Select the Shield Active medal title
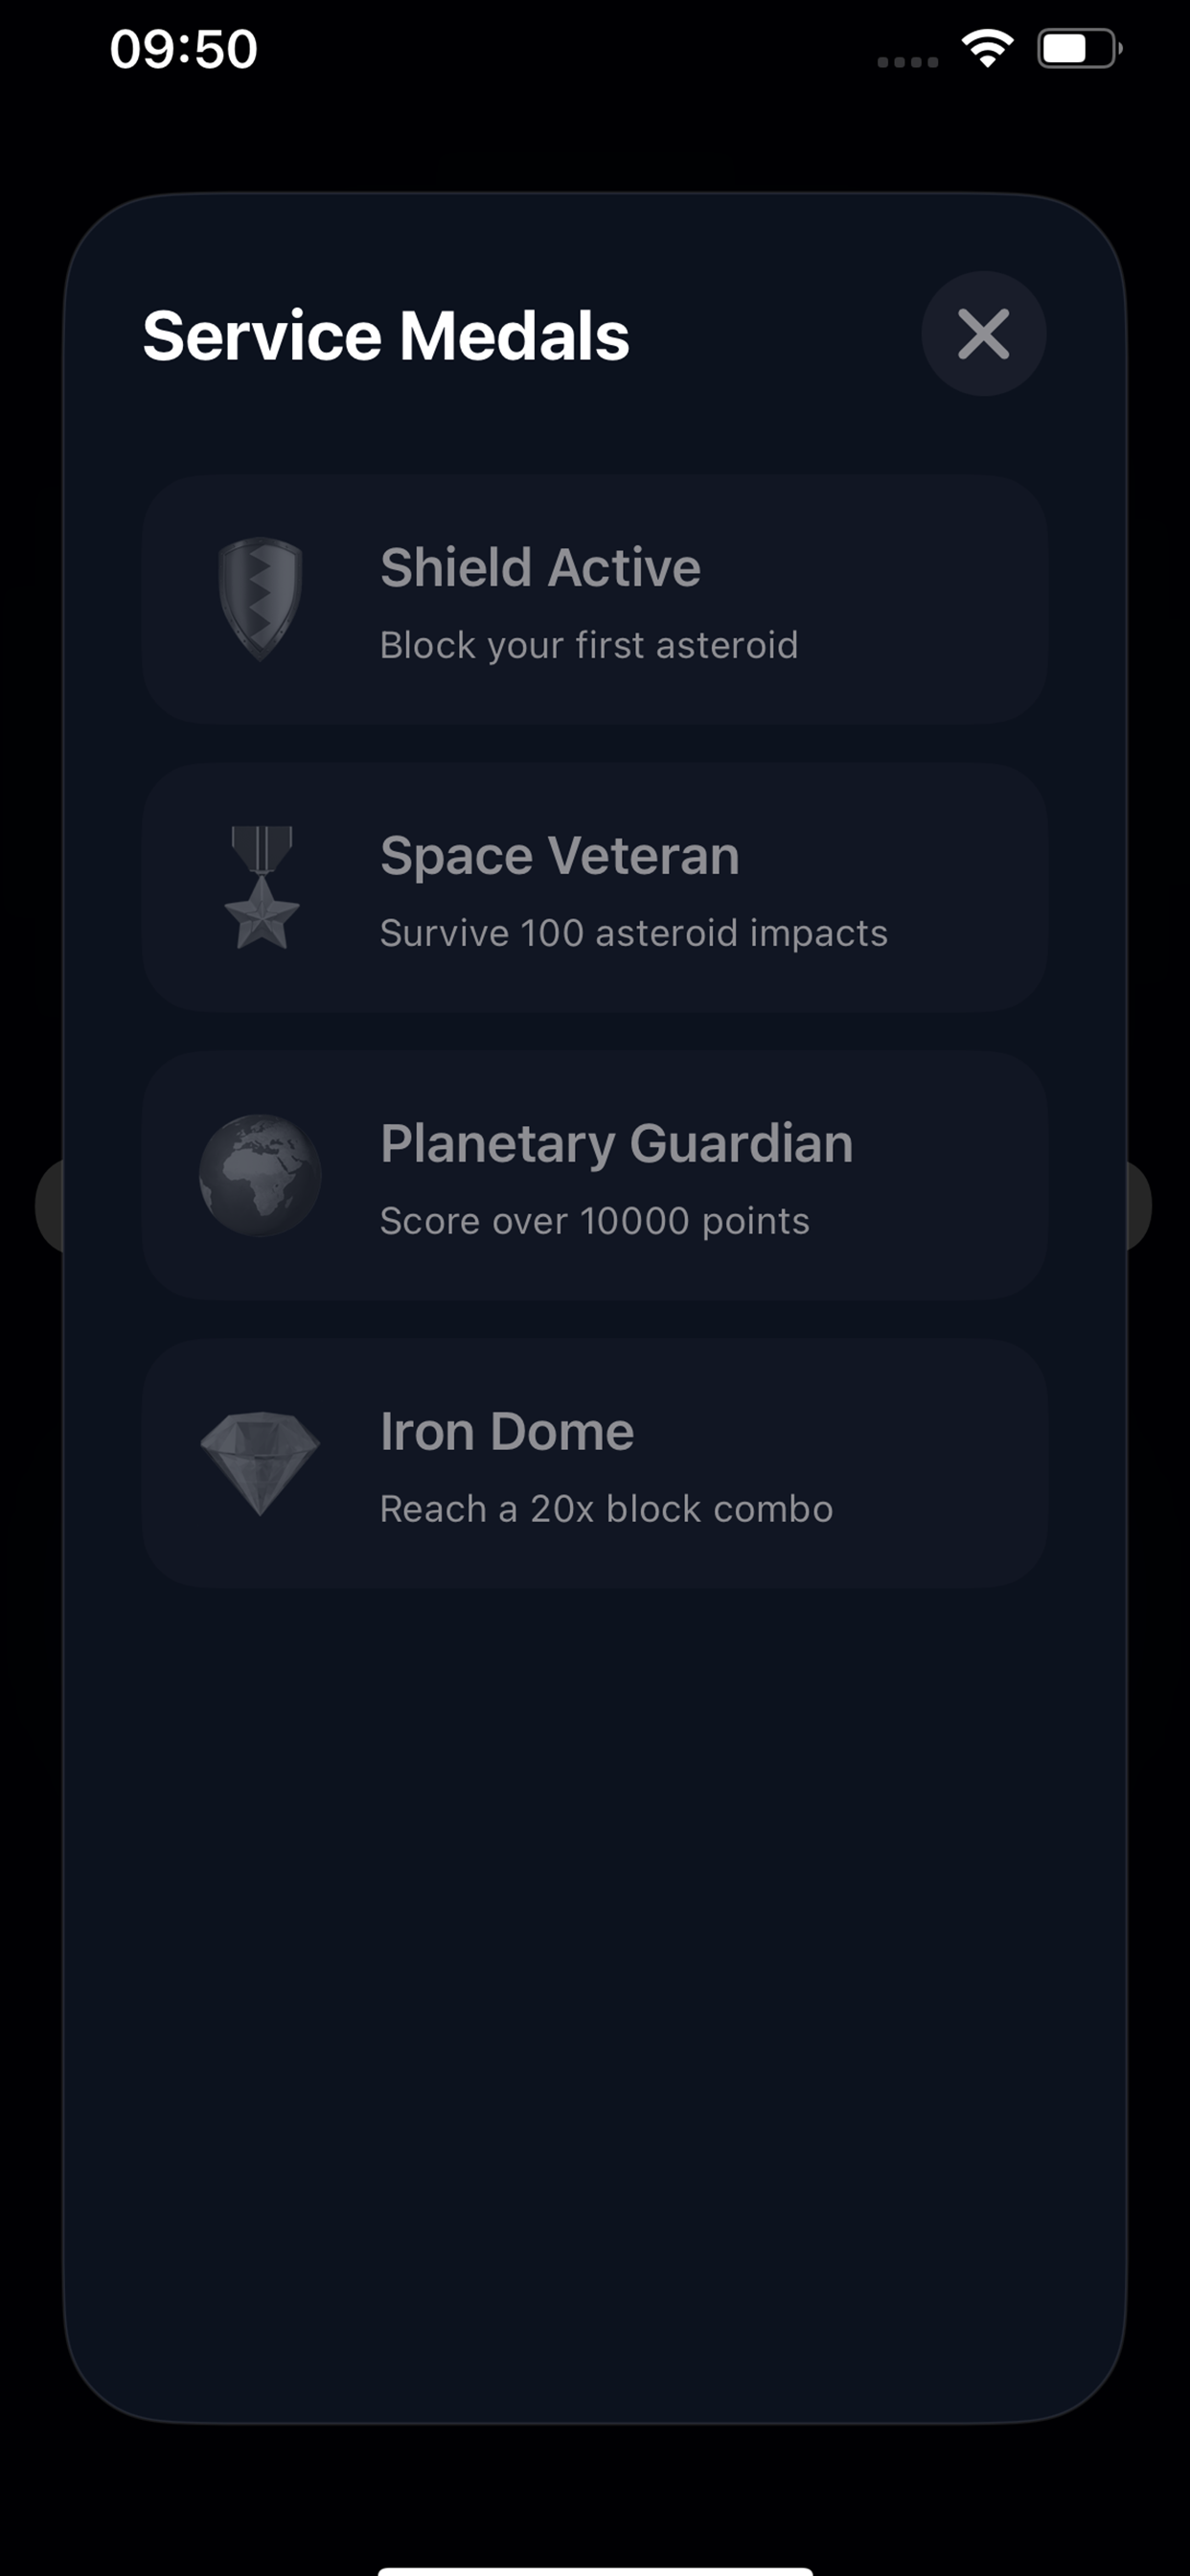 (x=540, y=568)
